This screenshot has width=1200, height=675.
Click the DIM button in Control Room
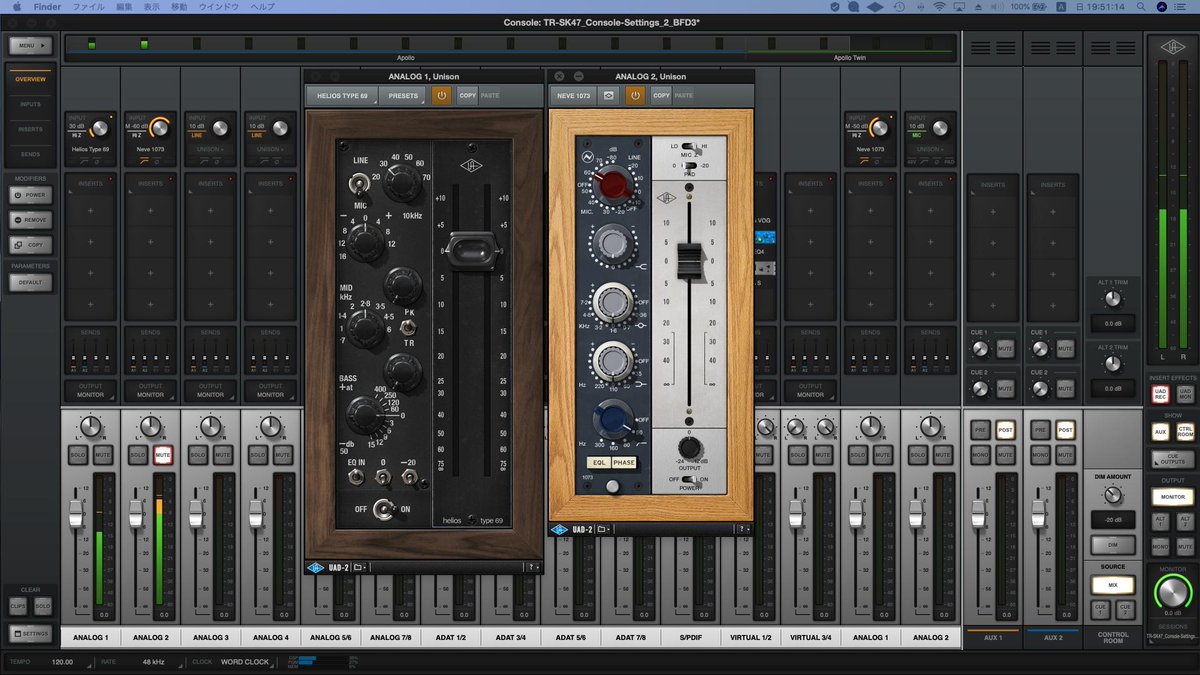1113,545
